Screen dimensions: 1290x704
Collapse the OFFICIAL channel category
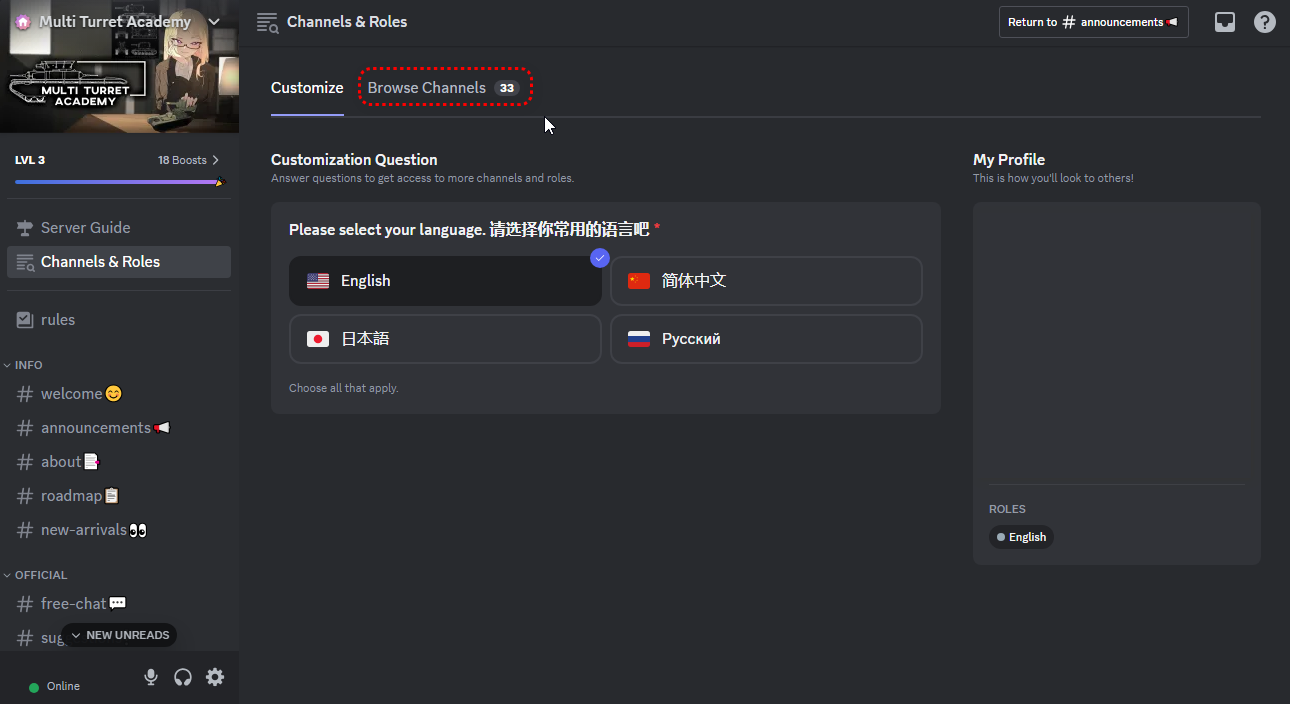tap(41, 575)
